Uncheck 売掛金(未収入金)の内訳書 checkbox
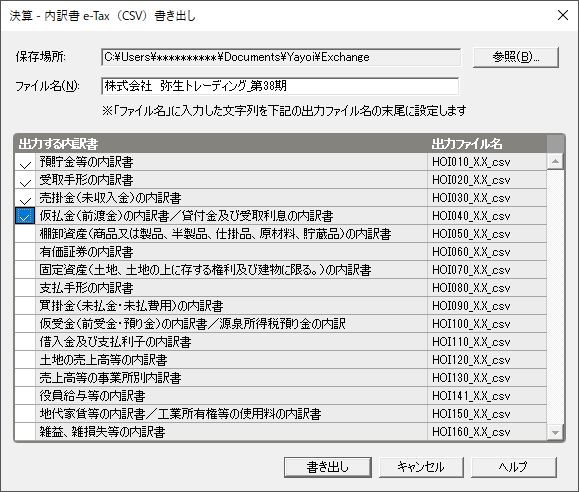 click(x=25, y=198)
